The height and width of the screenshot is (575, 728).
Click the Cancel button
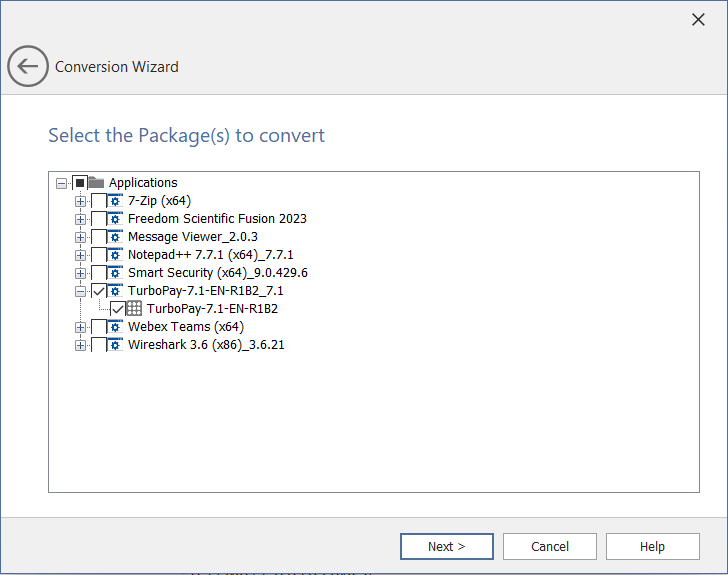coord(550,546)
